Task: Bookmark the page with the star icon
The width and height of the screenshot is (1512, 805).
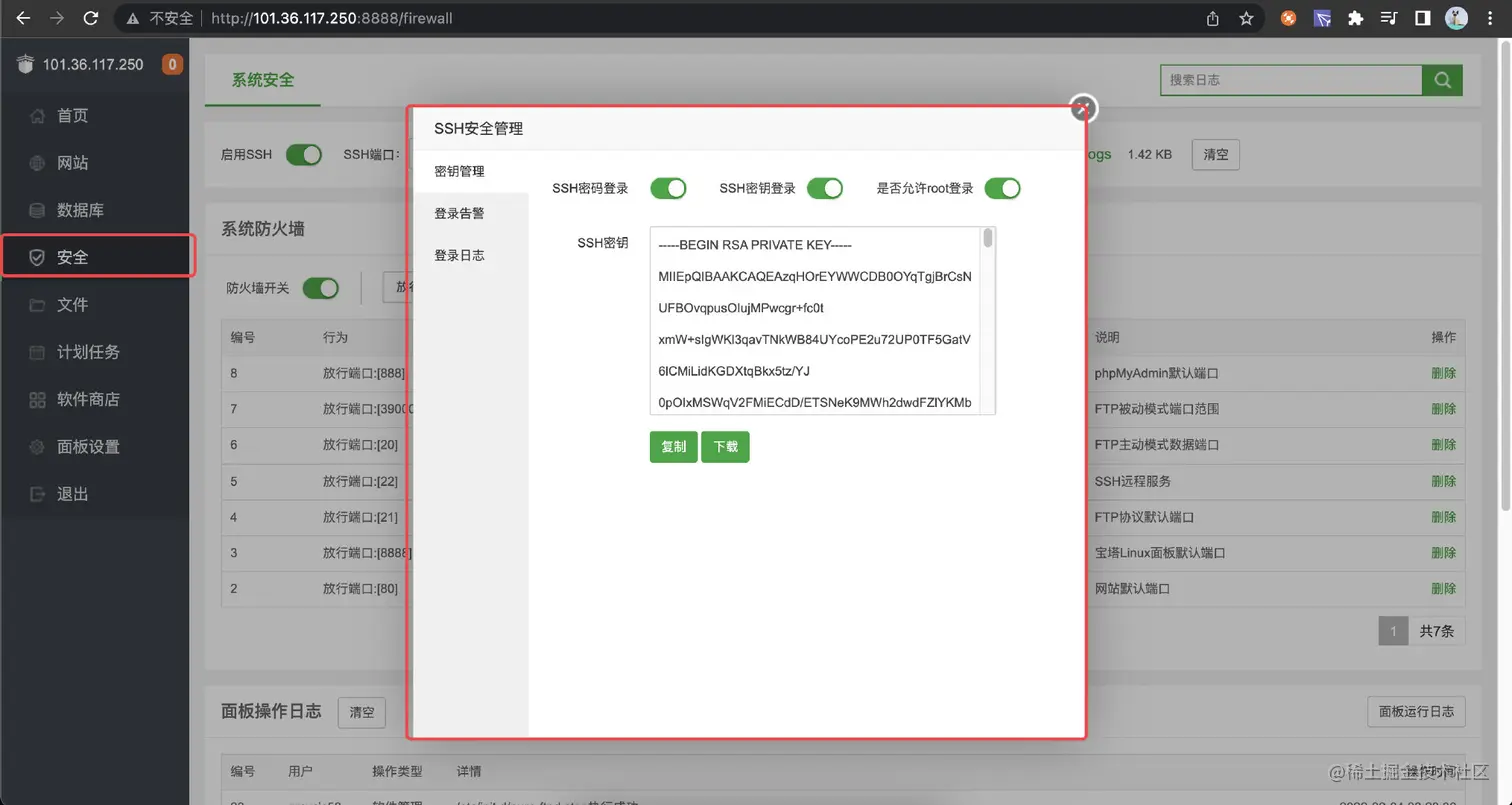Action: point(1246,18)
